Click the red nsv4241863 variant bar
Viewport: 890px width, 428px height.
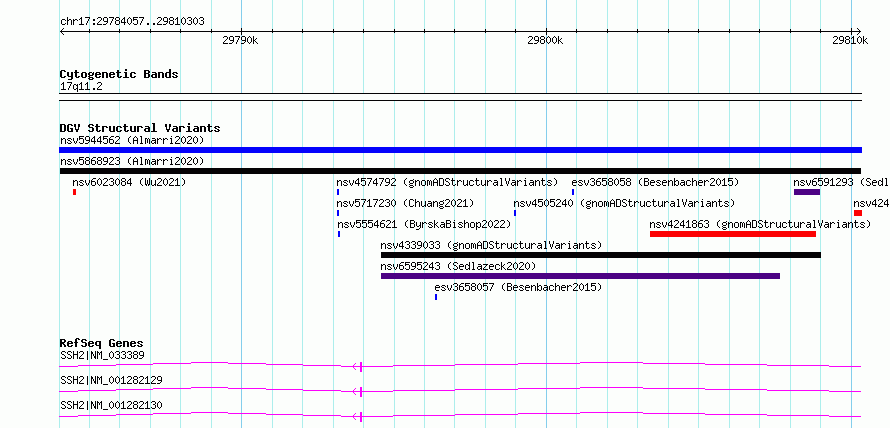pyautogui.click(x=733, y=234)
